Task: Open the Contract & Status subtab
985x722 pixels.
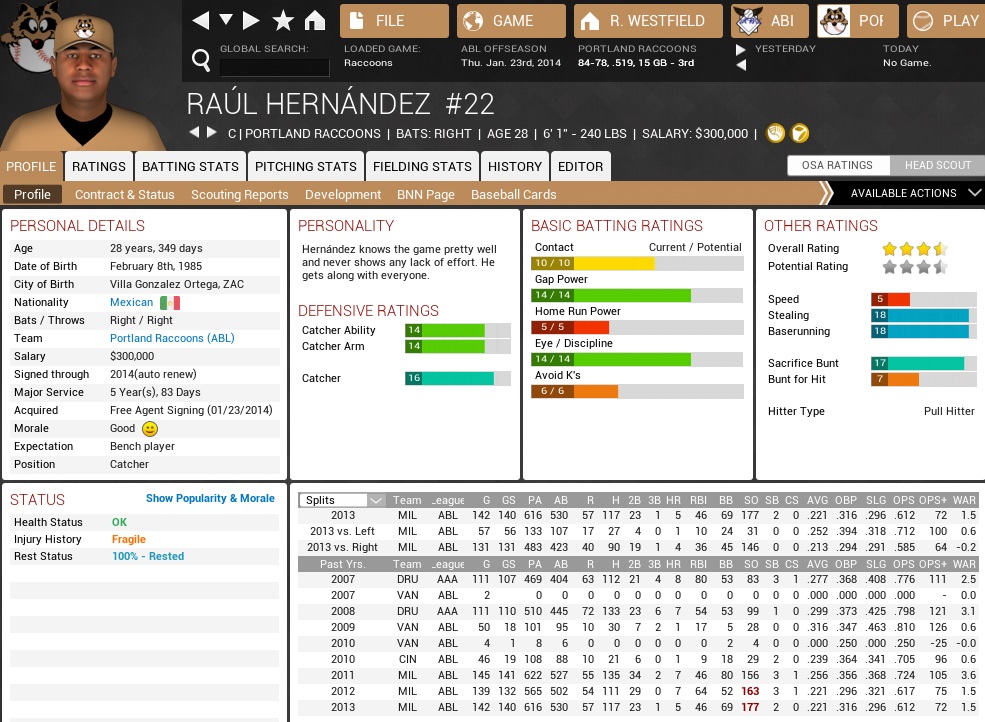Action: pos(124,195)
